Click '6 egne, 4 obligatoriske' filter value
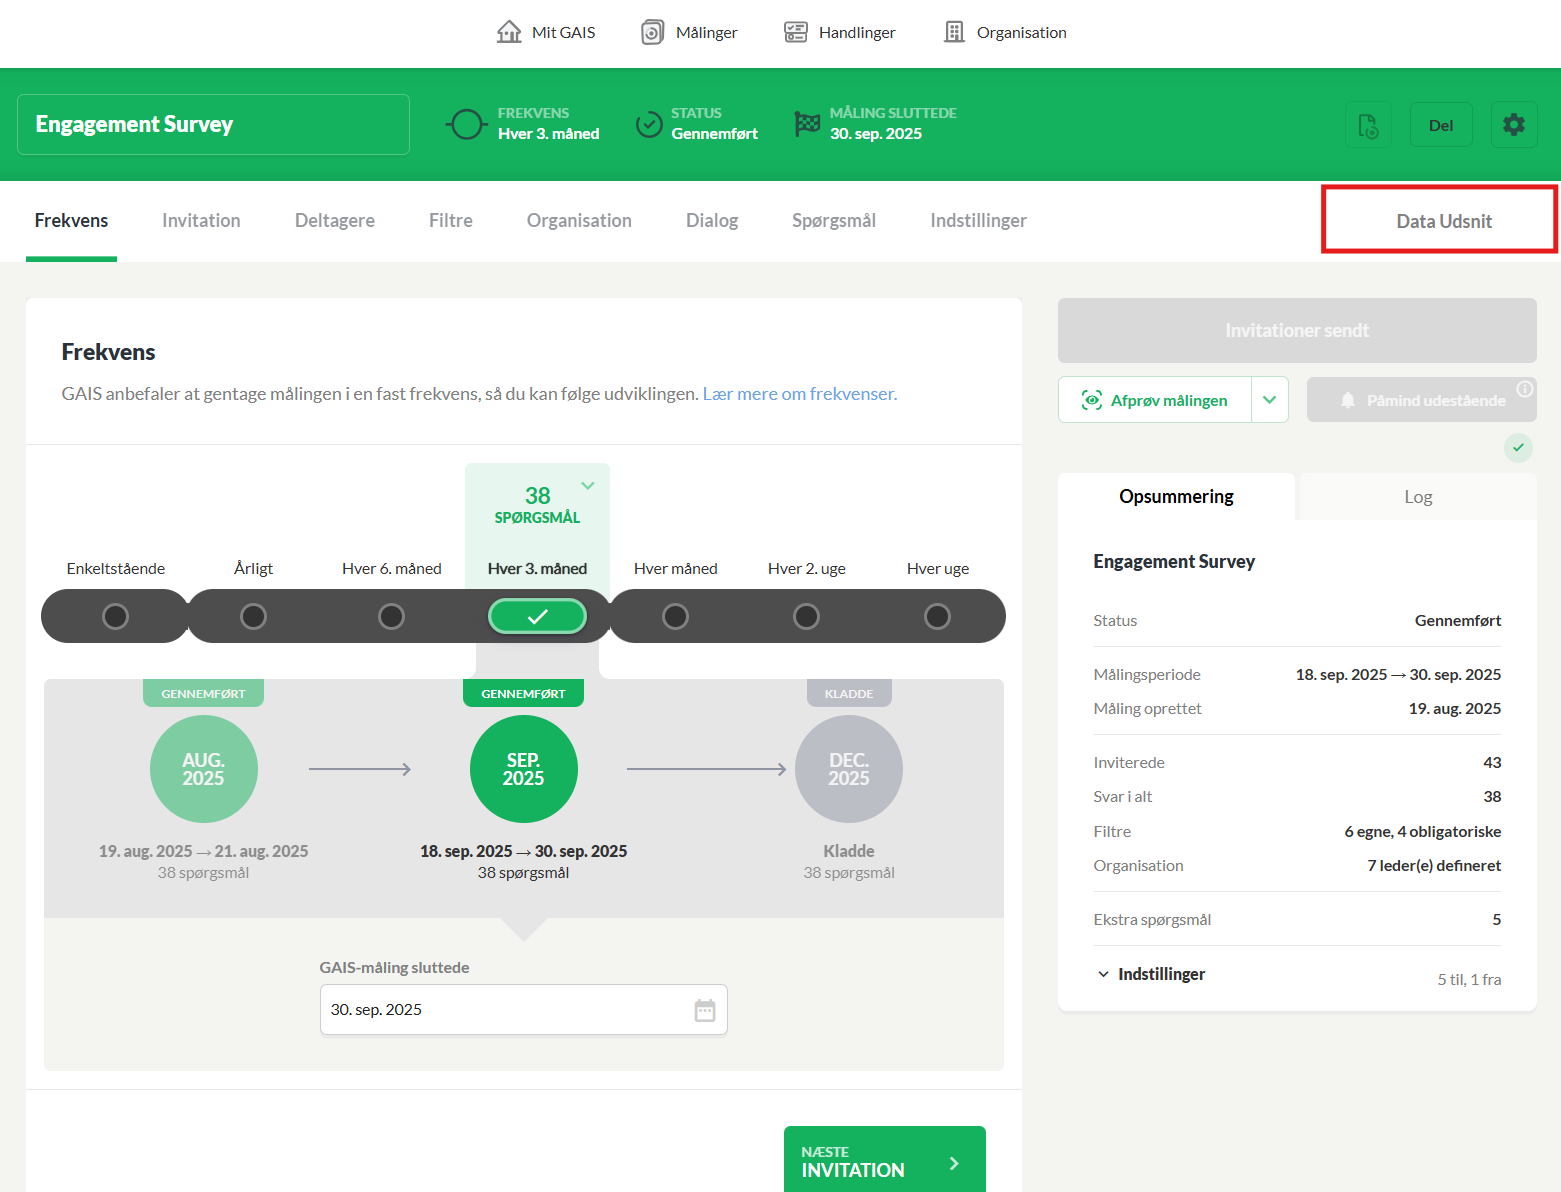This screenshot has height=1192, width=1561. [1422, 832]
